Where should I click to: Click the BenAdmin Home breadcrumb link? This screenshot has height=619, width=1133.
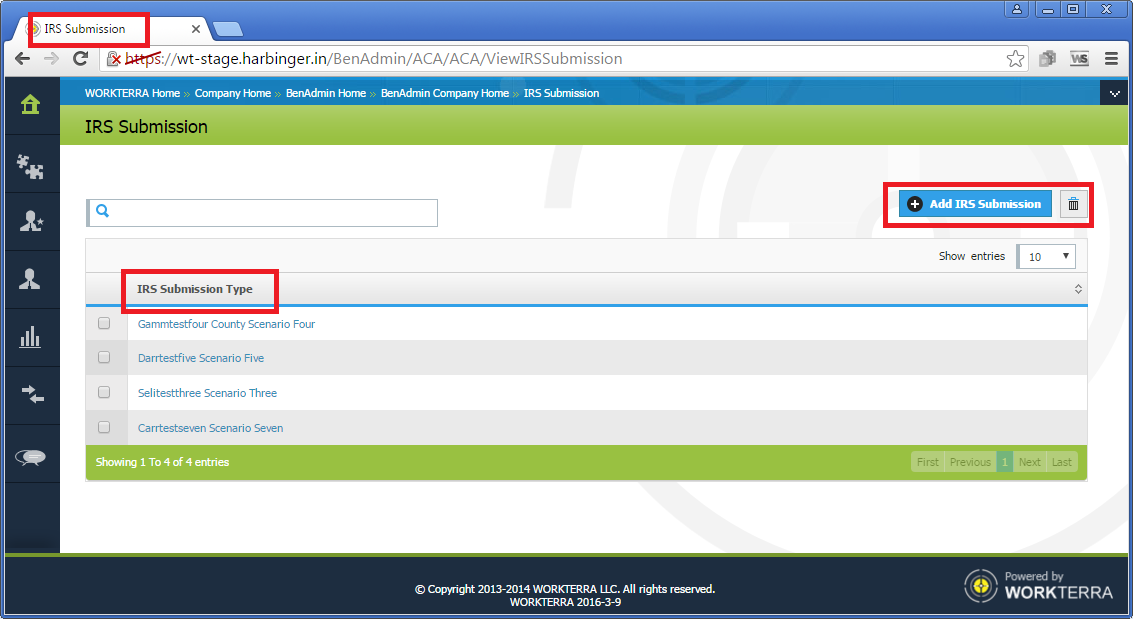click(x=325, y=93)
